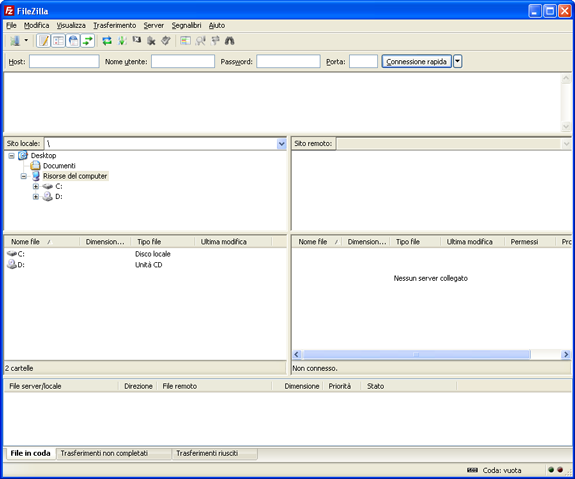Click the Connessione rapida button
This screenshot has width=575, height=479.
coord(417,61)
